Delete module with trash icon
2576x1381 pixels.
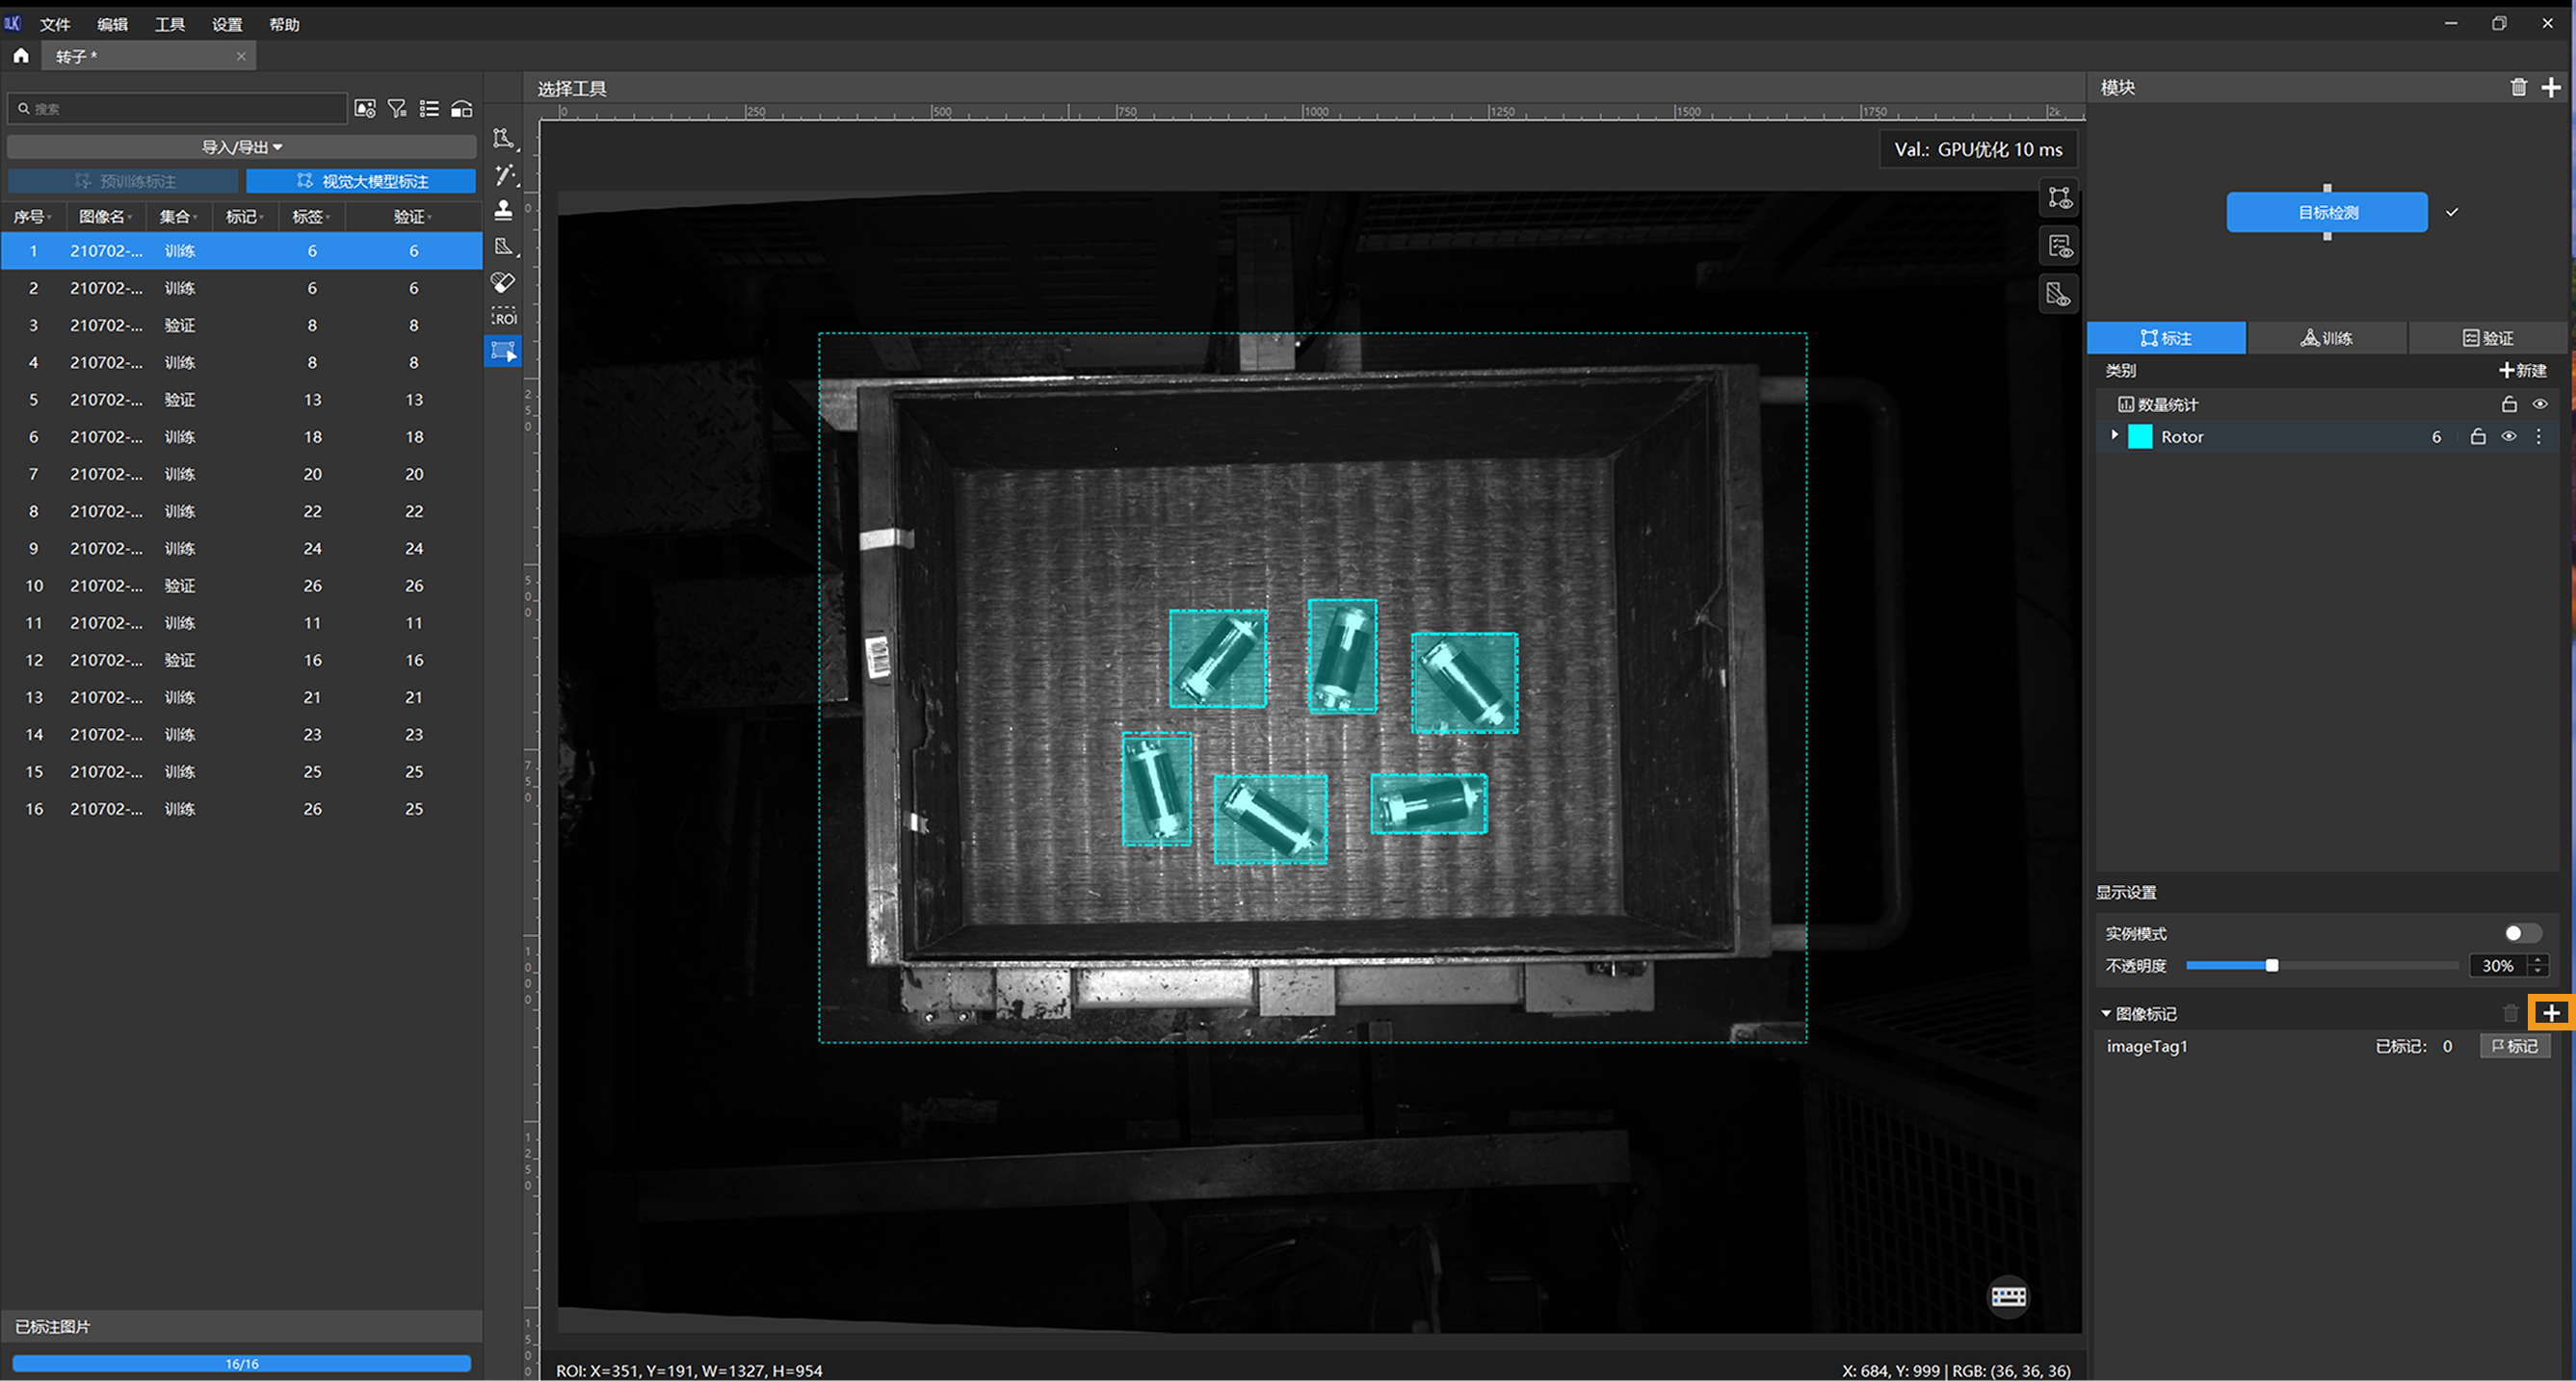click(x=2518, y=88)
